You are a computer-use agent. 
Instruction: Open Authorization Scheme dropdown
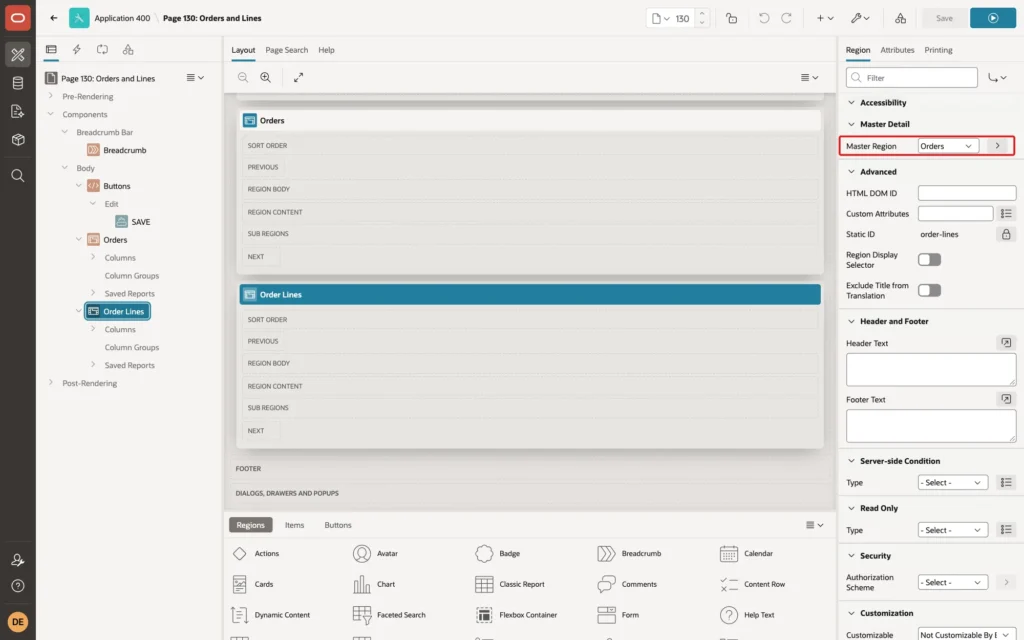pos(952,582)
